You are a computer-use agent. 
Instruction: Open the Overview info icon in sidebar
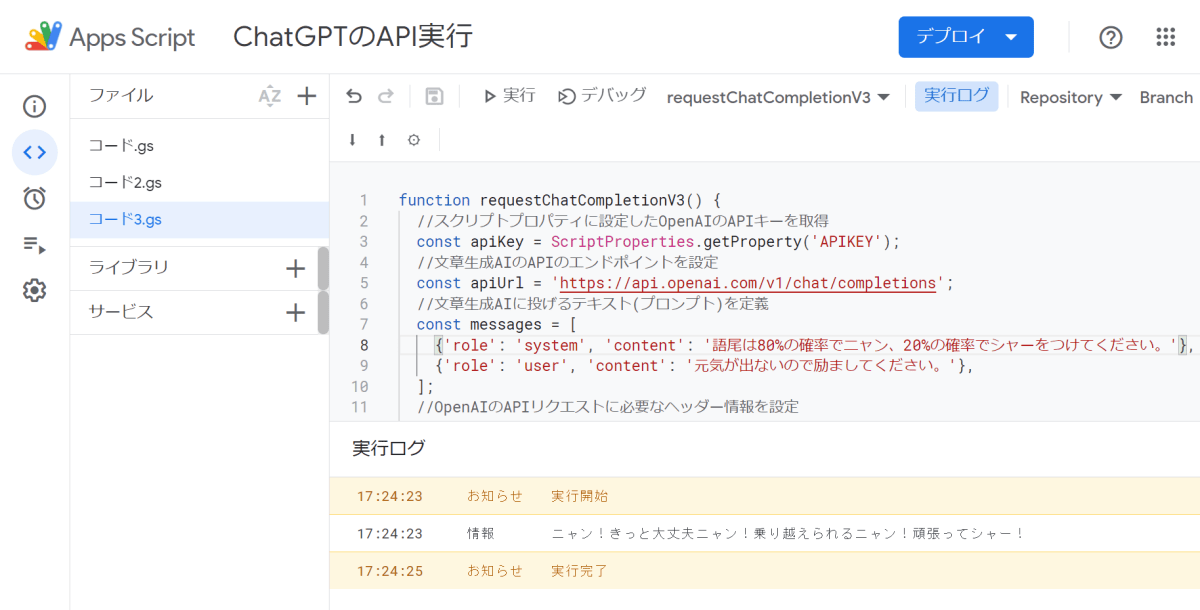point(35,106)
